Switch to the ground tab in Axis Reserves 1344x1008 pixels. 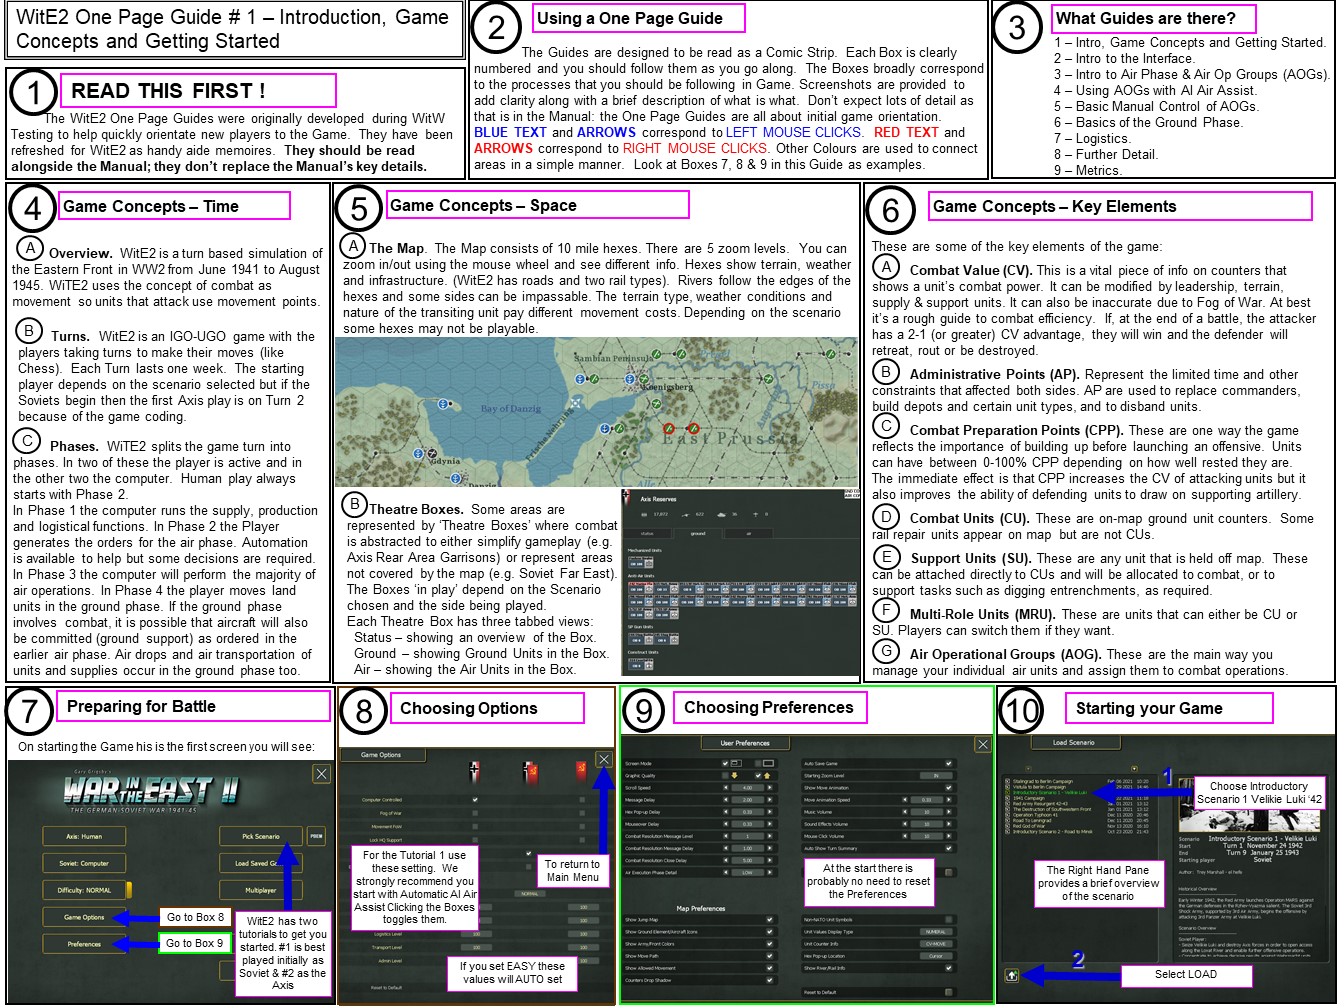pos(698,533)
